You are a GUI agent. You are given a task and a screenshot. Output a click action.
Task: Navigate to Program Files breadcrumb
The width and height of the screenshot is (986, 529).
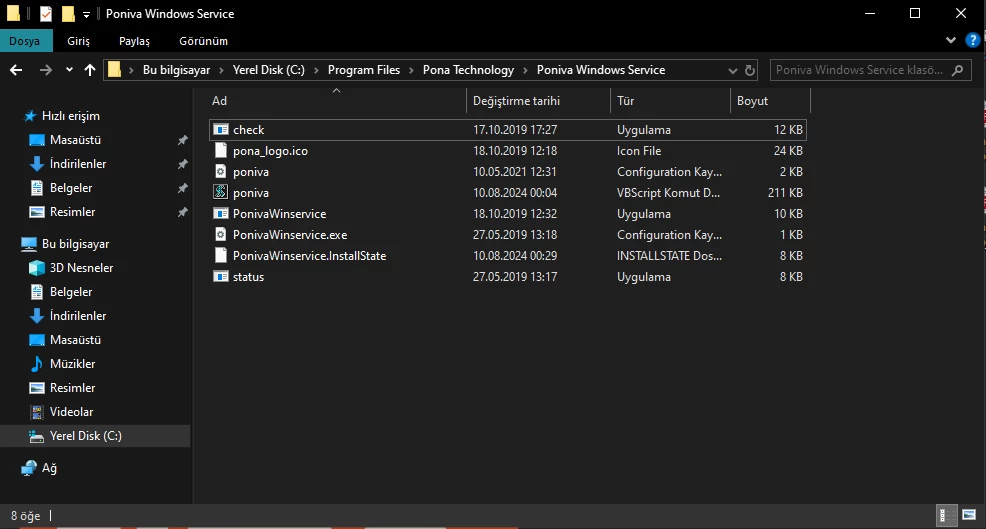[x=363, y=70]
